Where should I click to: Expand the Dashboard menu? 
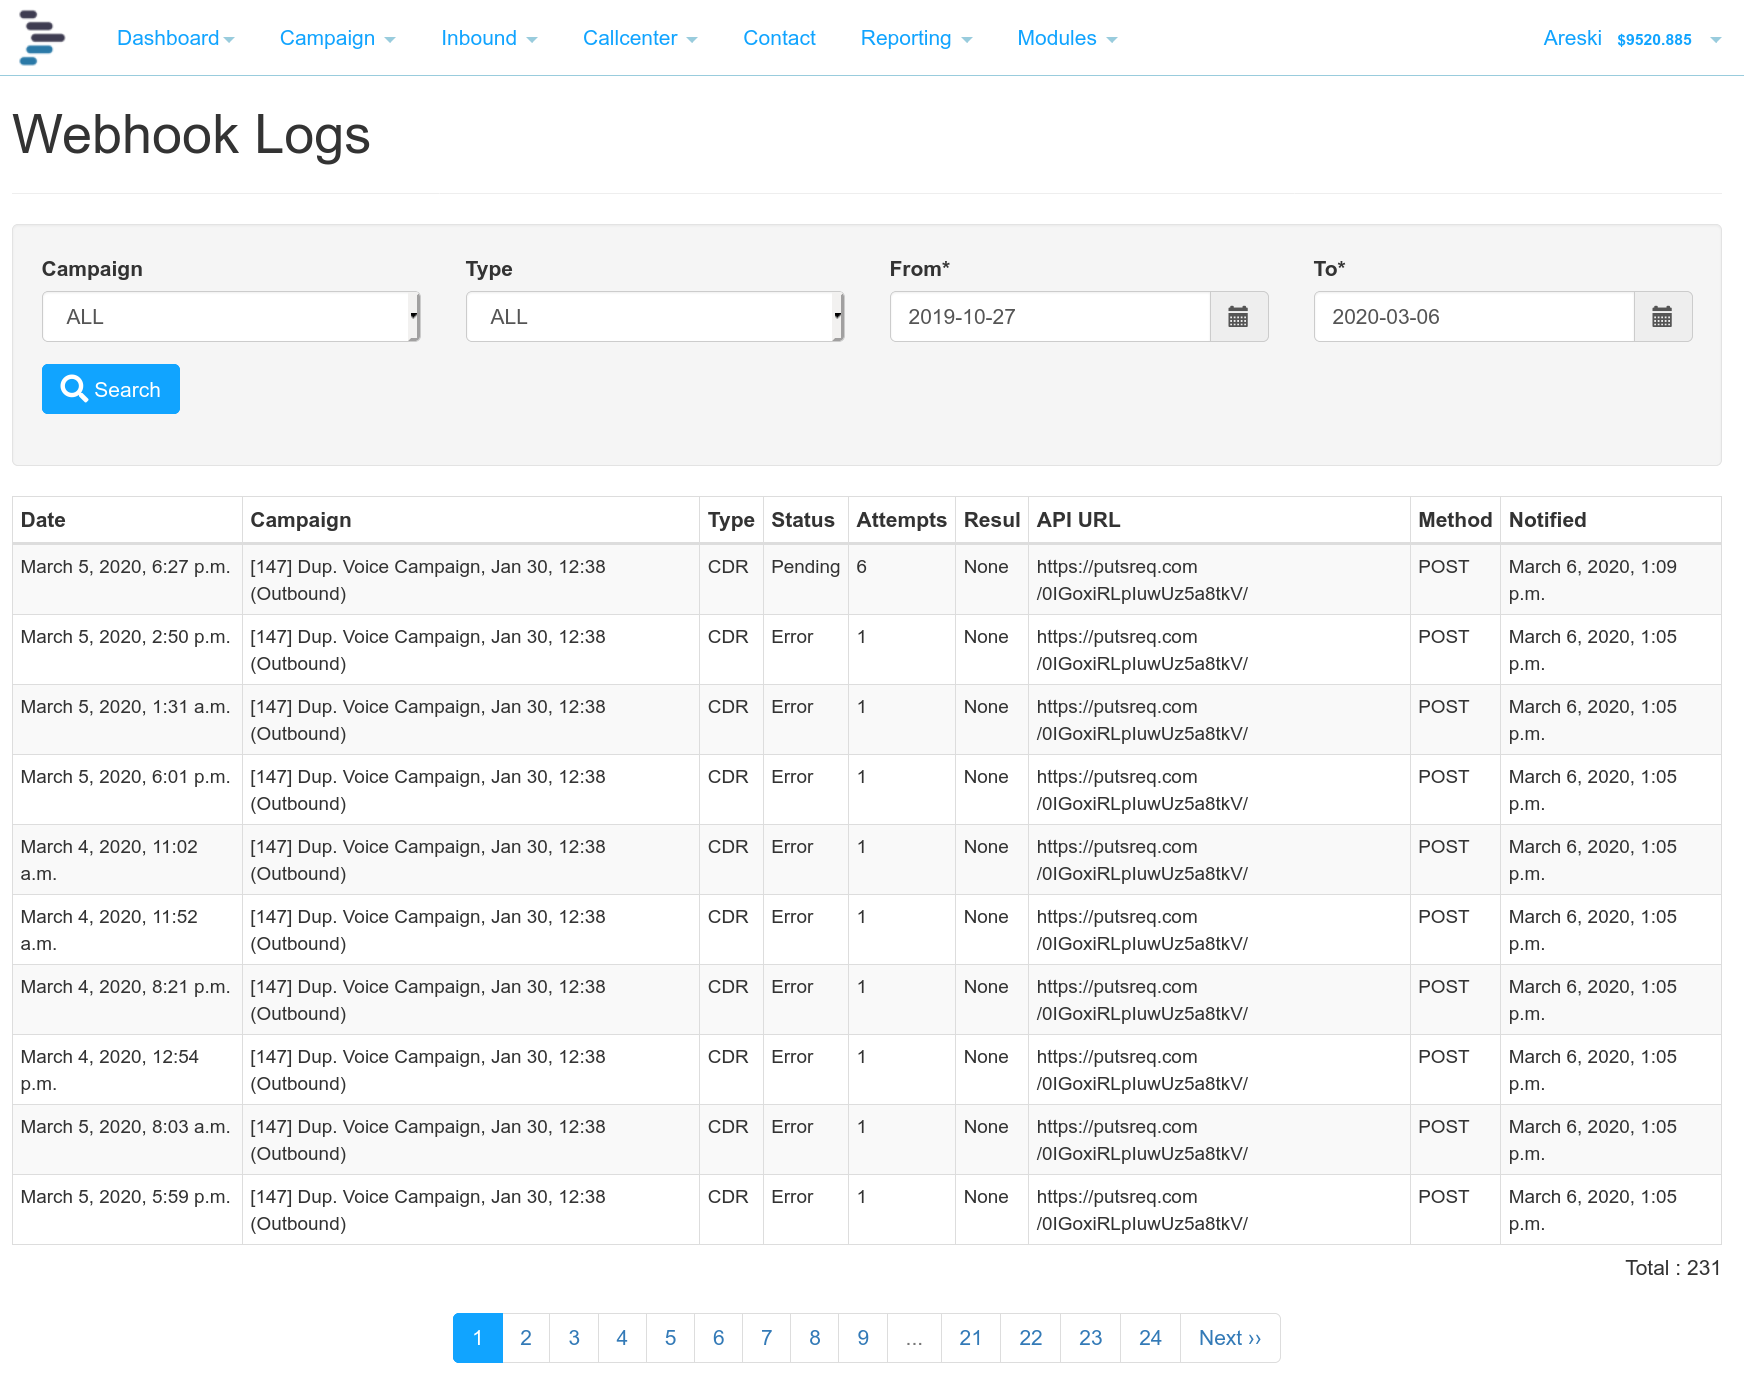[176, 38]
